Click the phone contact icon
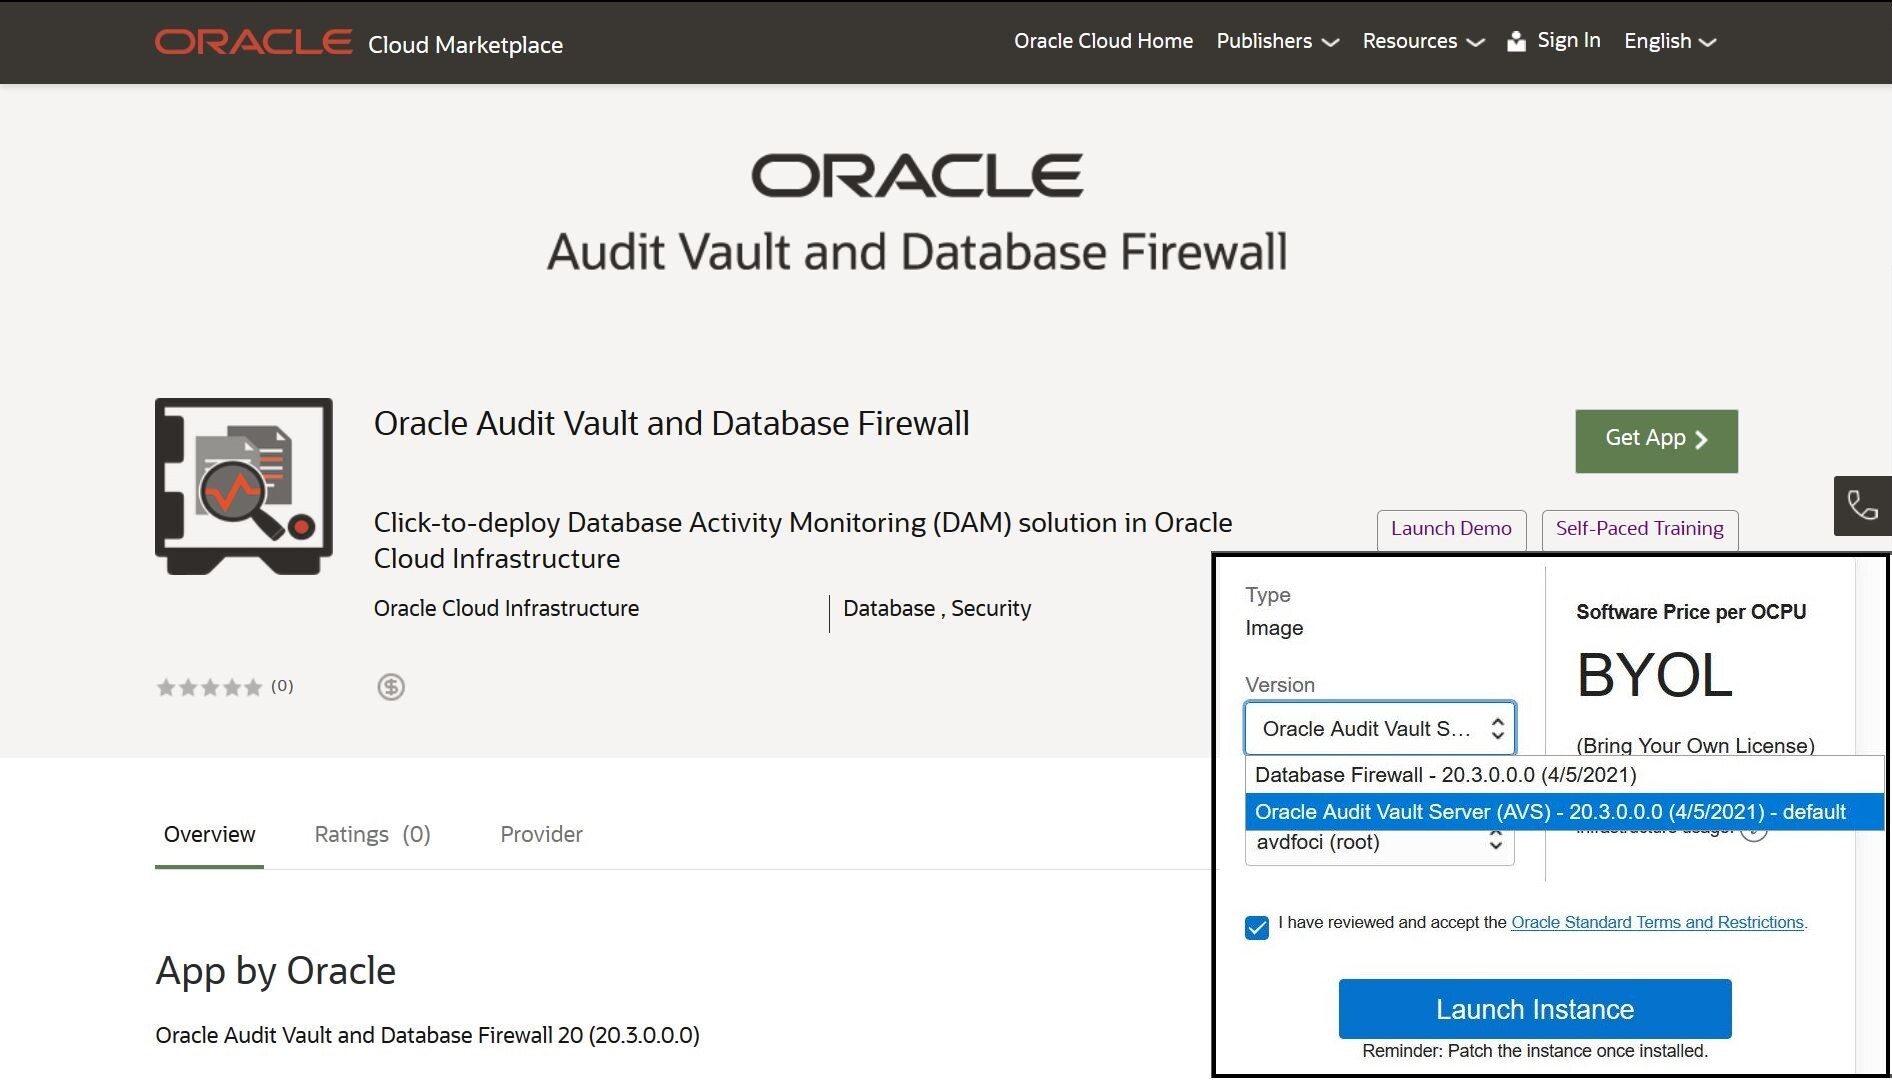1892x1080 pixels. (x=1861, y=505)
